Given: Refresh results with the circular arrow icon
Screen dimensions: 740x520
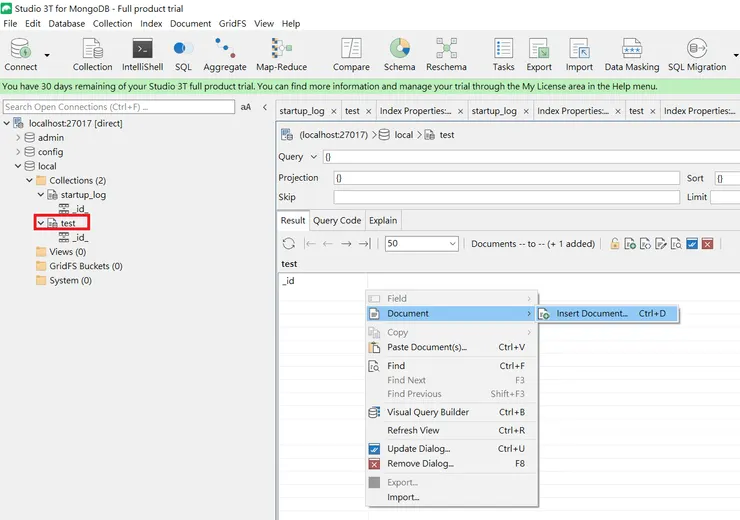Looking at the screenshot, I should coord(289,243).
